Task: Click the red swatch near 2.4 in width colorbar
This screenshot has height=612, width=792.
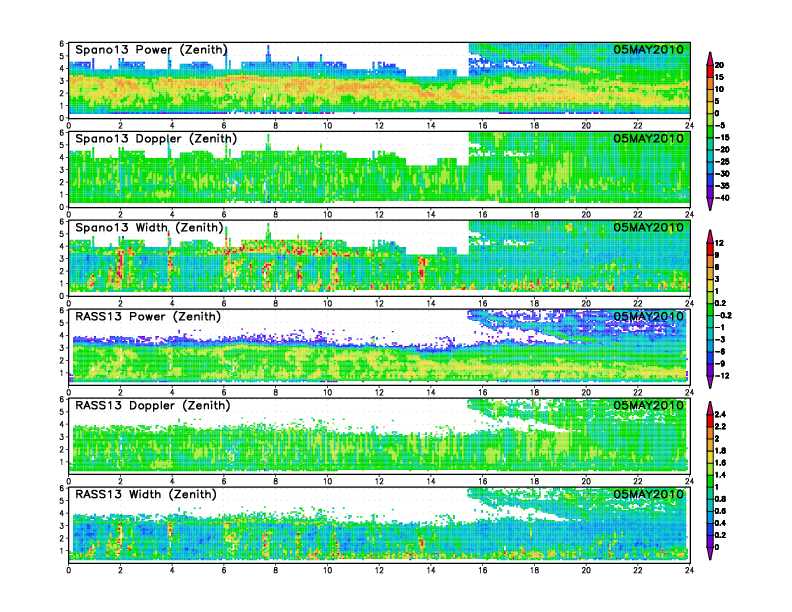Action: (x=710, y=420)
